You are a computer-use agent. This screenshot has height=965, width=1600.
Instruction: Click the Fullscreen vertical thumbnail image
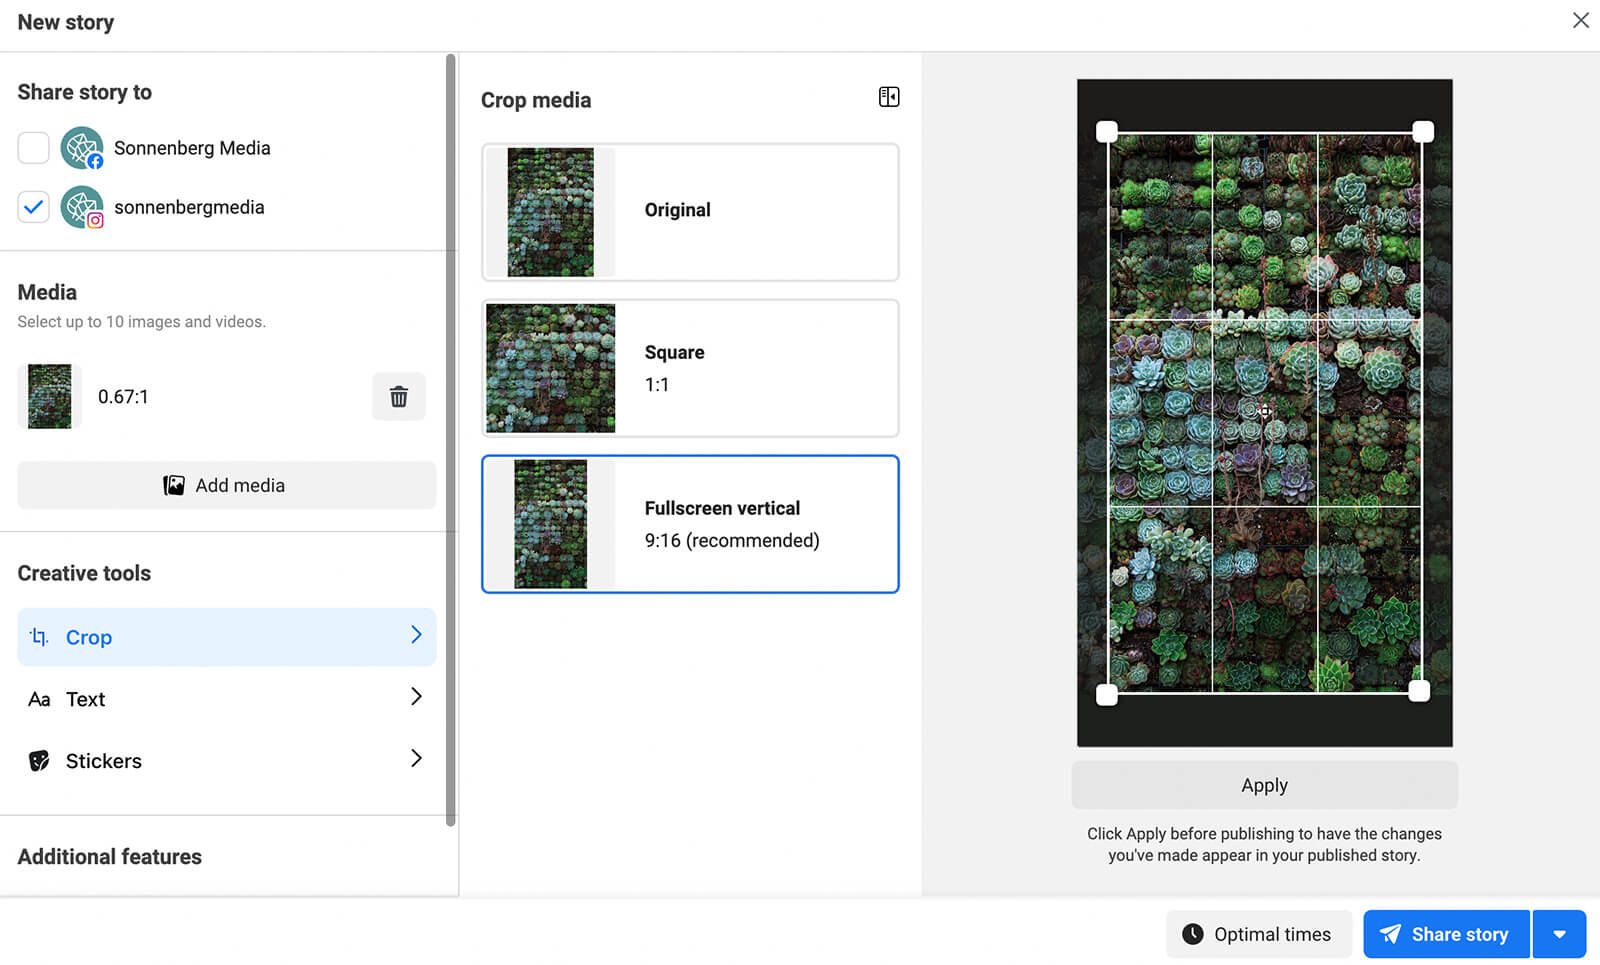coord(551,524)
